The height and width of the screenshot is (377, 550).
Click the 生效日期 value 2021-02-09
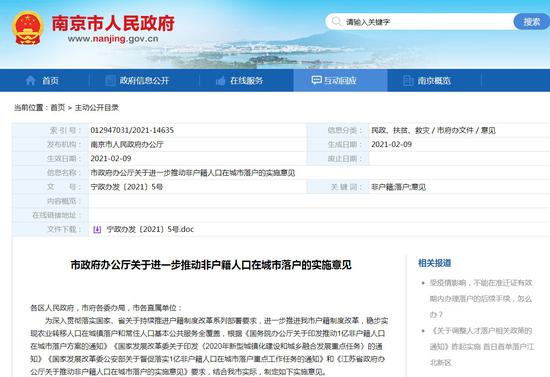[111, 159]
